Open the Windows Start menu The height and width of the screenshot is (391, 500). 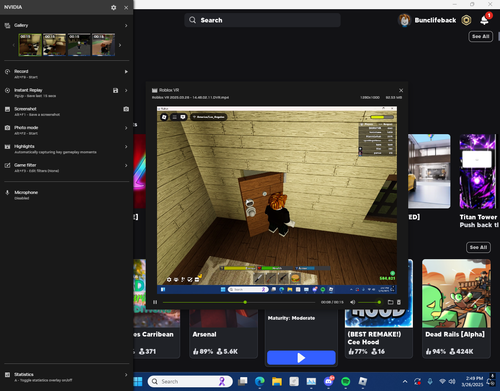[138, 381]
